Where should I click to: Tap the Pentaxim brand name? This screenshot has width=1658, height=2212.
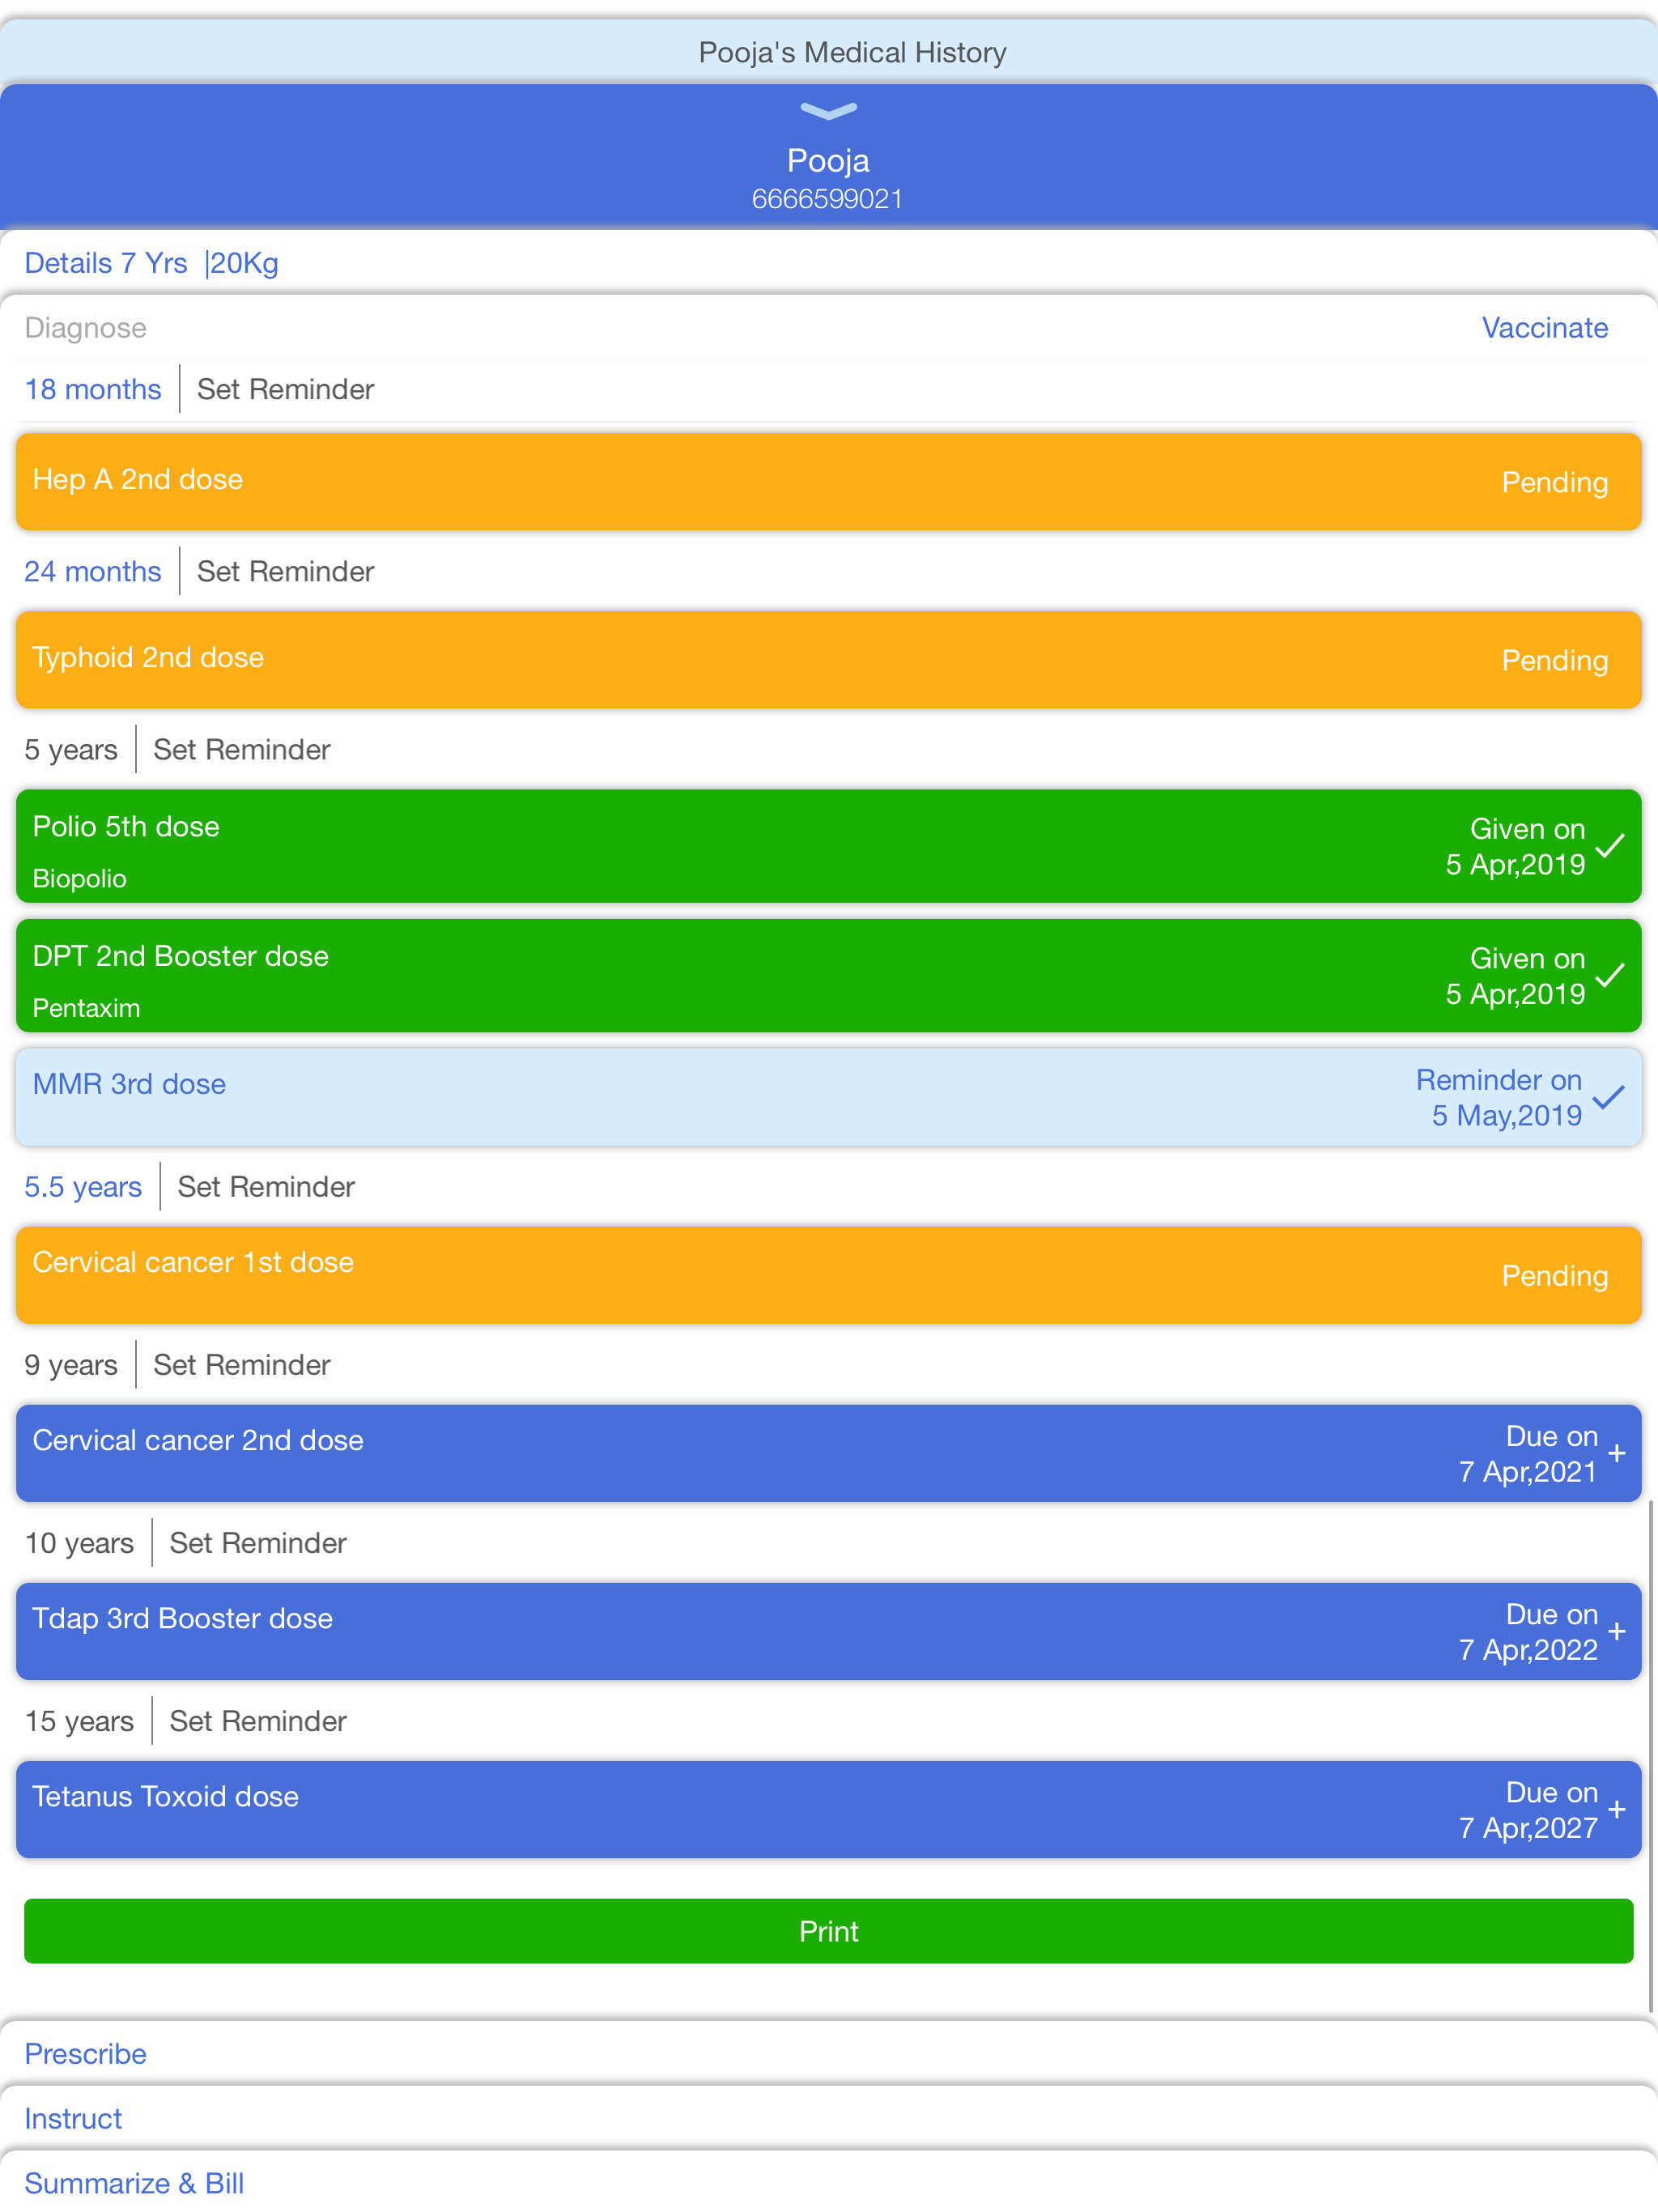87,1008
